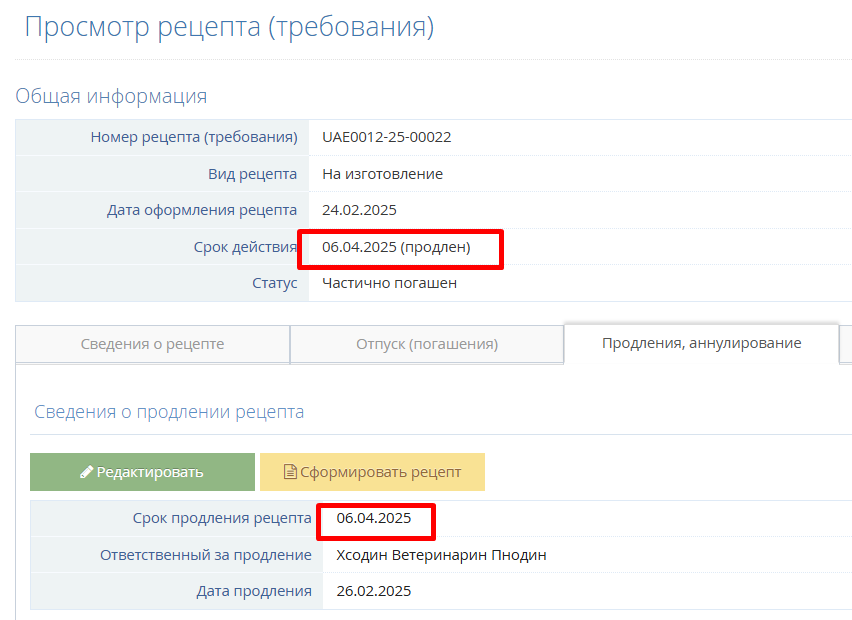The image size is (852, 620).
Task: Click the Частично погашен status value
Action: pyautogui.click(x=389, y=283)
